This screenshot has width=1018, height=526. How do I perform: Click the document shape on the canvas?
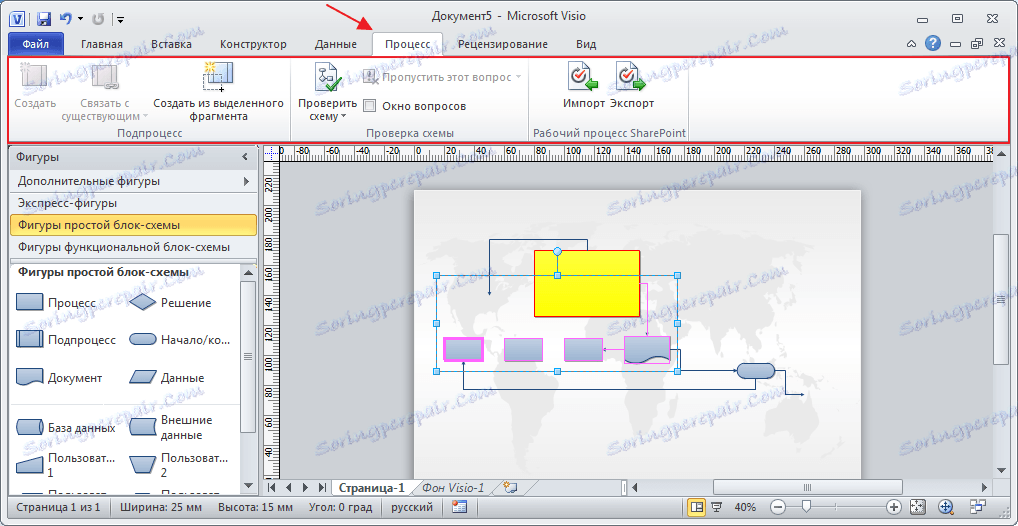647,349
